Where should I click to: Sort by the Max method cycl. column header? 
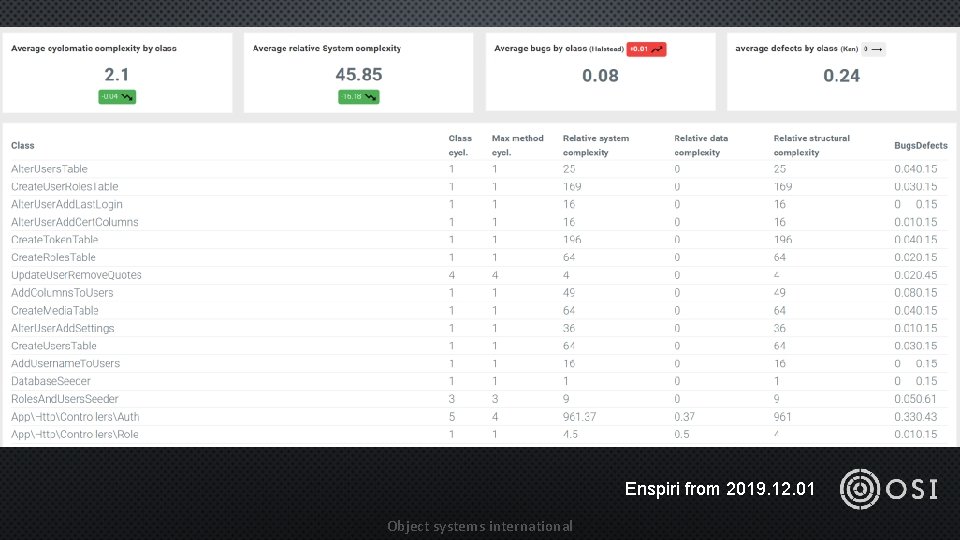coord(517,146)
